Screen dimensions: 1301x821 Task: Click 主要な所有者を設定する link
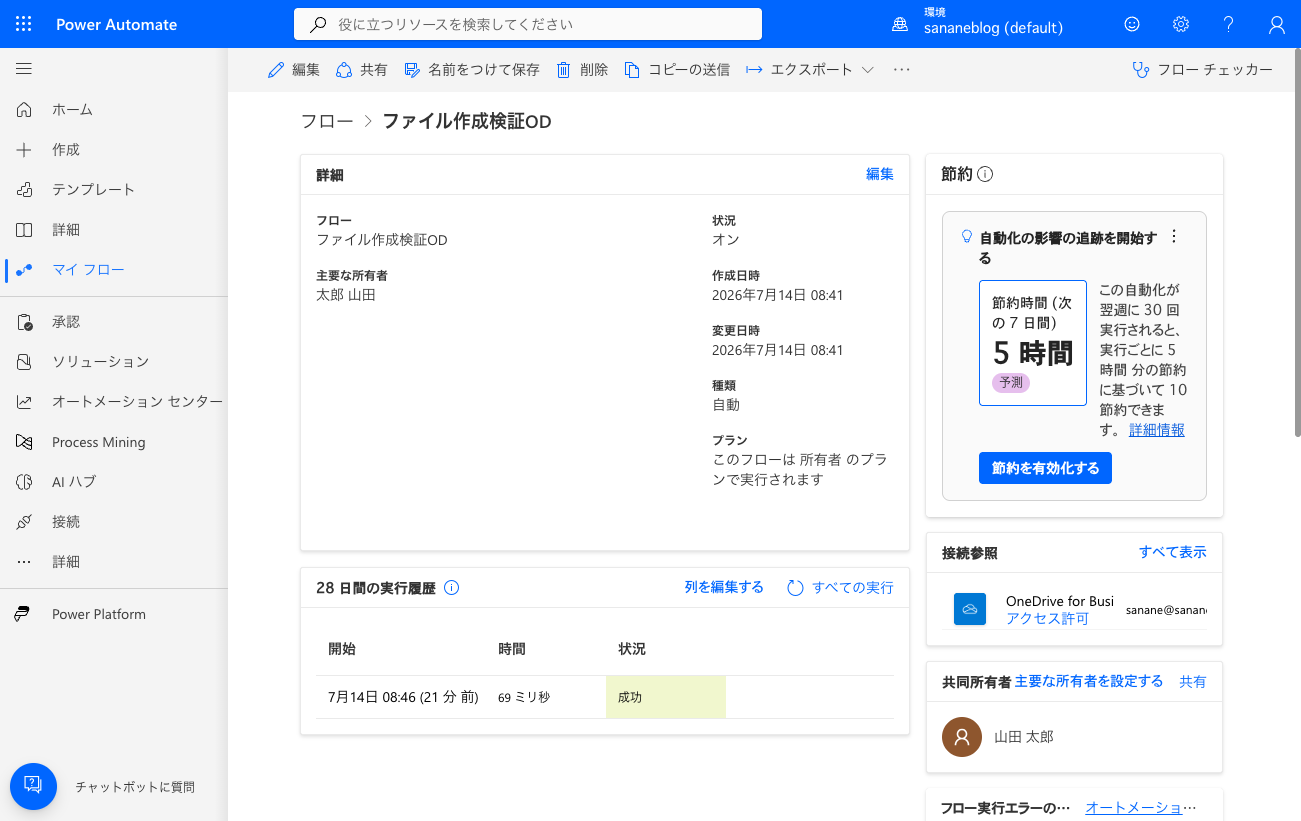point(1089,681)
